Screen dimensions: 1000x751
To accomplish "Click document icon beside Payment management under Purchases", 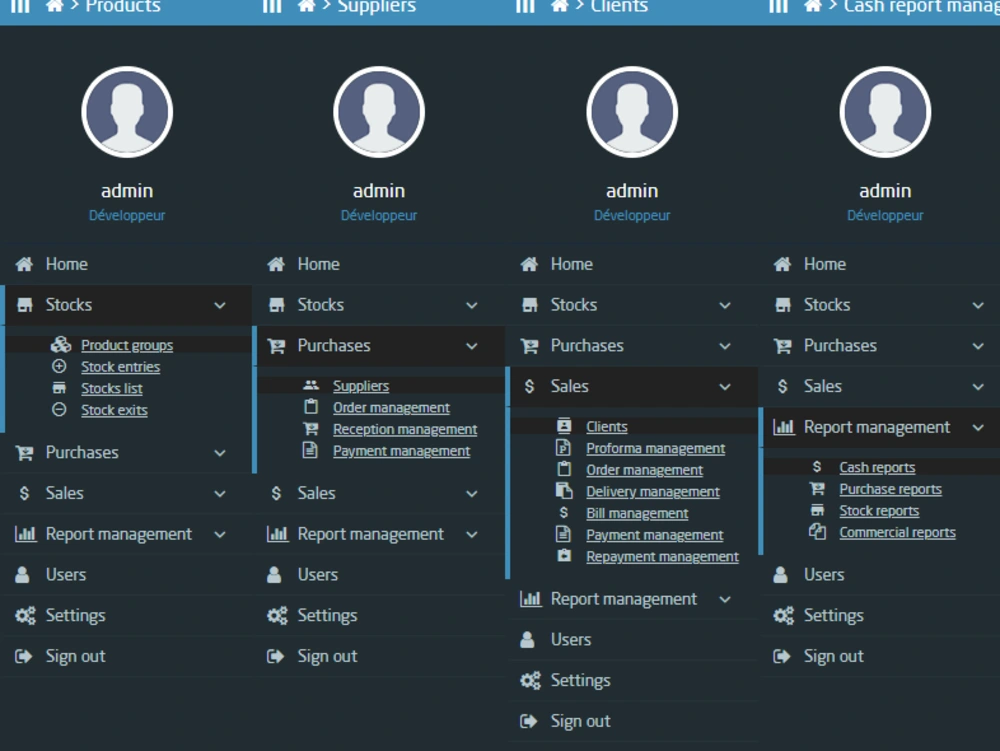I will [x=310, y=450].
